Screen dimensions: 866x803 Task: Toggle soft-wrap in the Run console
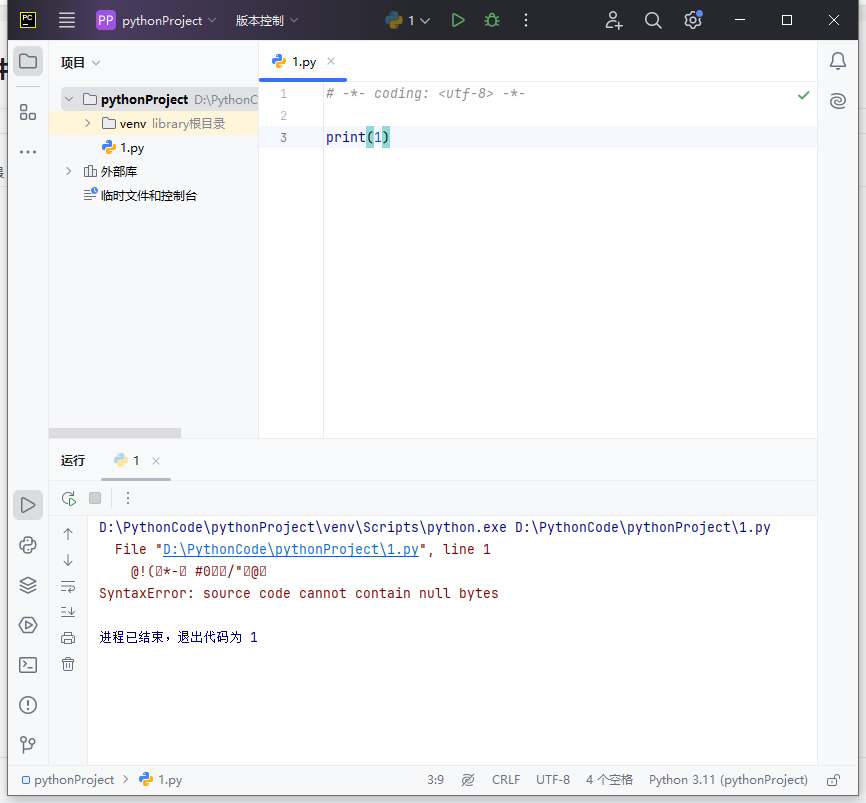click(68, 586)
